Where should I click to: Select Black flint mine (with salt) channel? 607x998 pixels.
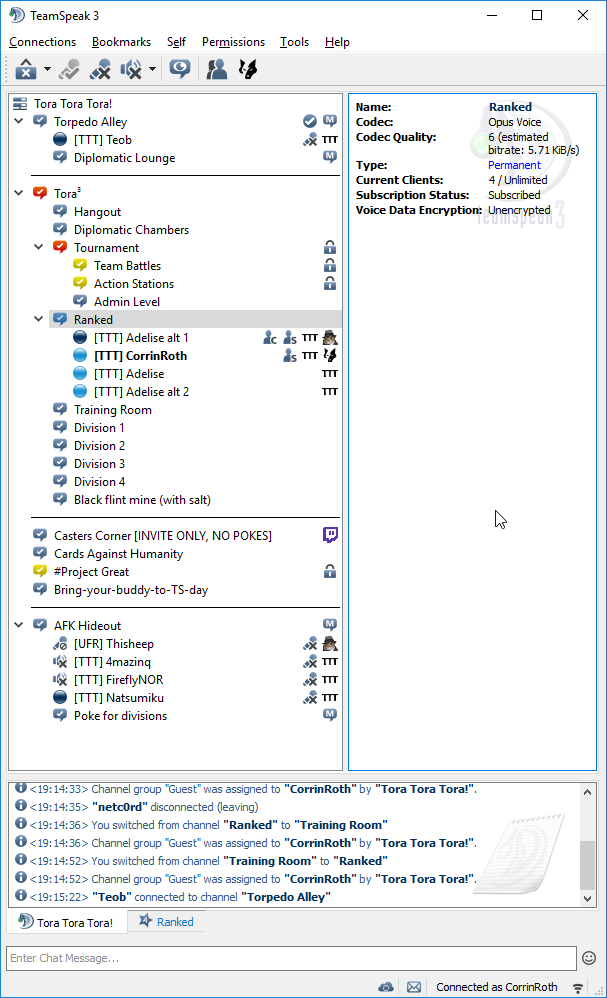point(142,500)
